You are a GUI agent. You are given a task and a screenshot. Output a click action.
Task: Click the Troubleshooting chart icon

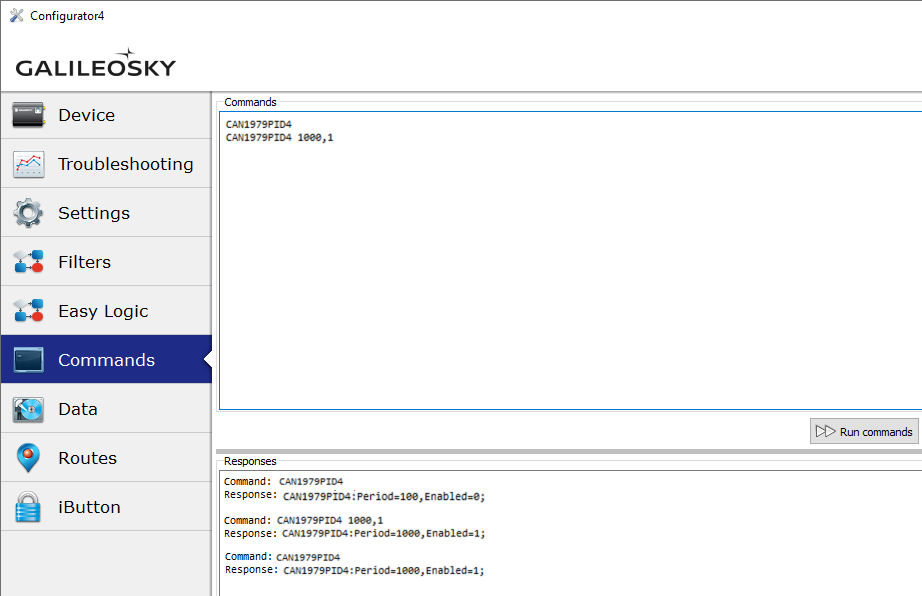(28, 164)
